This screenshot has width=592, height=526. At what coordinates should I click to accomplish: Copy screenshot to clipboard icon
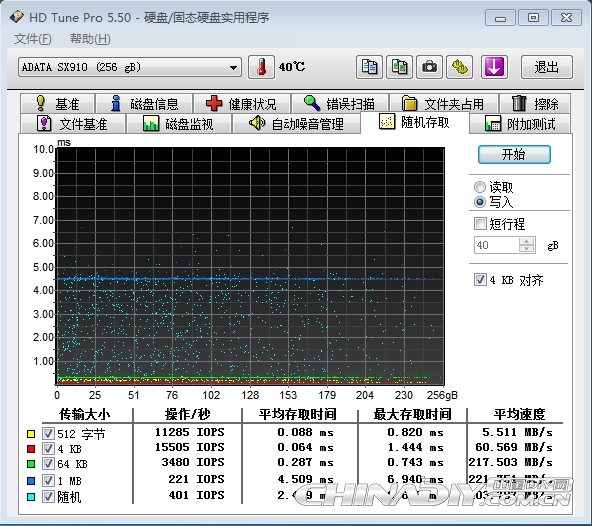point(399,67)
